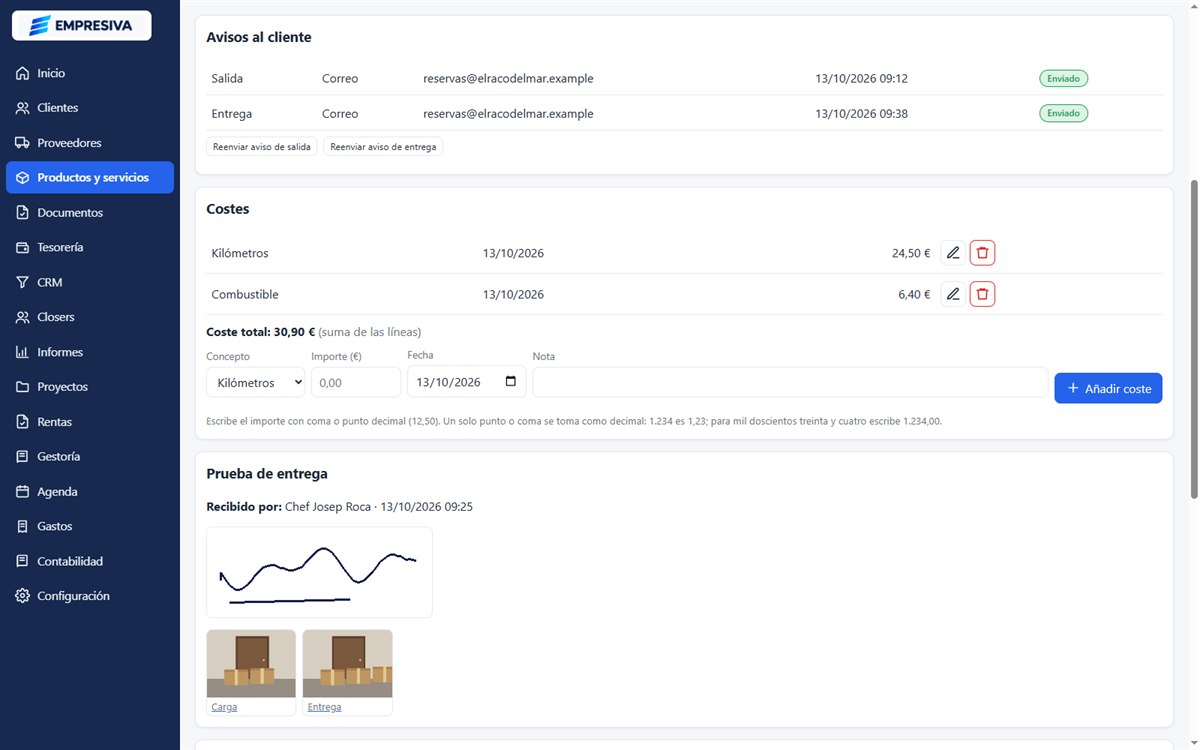Go to Inicio menu label
The height and width of the screenshot is (750, 1200).
(x=51, y=73)
